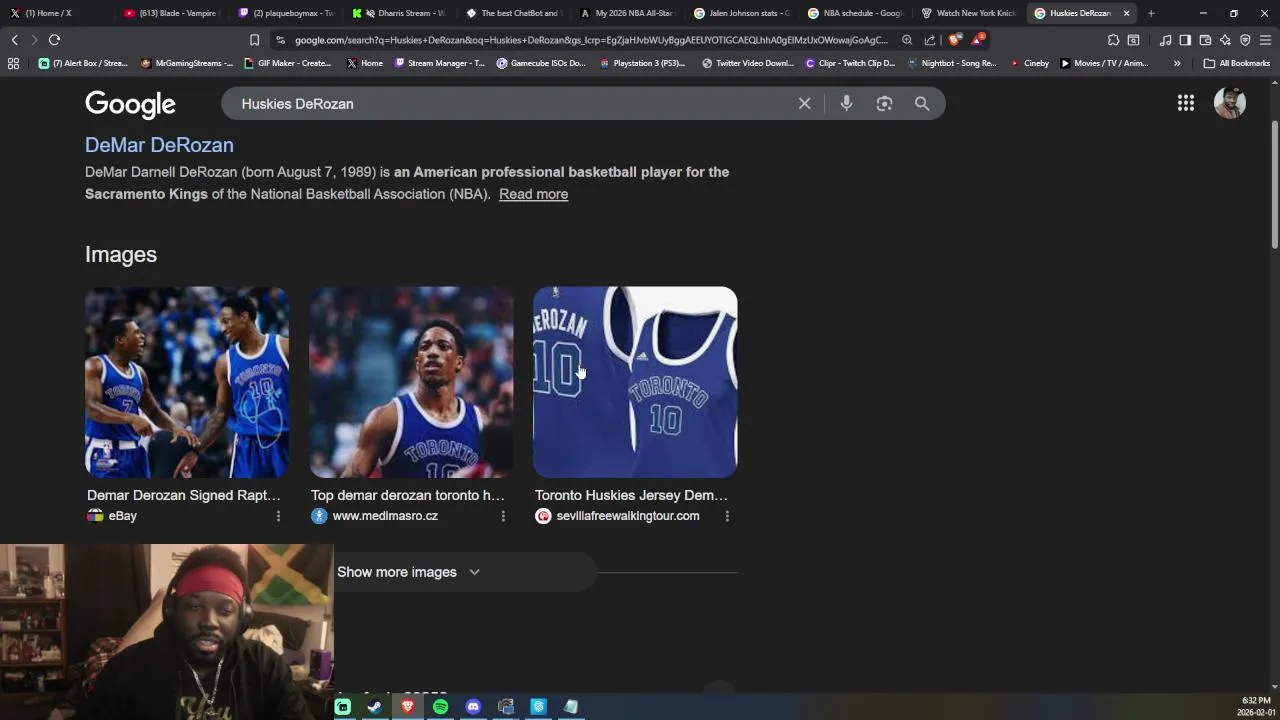Click the Google logo
The height and width of the screenshot is (720, 1280).
click(130, 104)
